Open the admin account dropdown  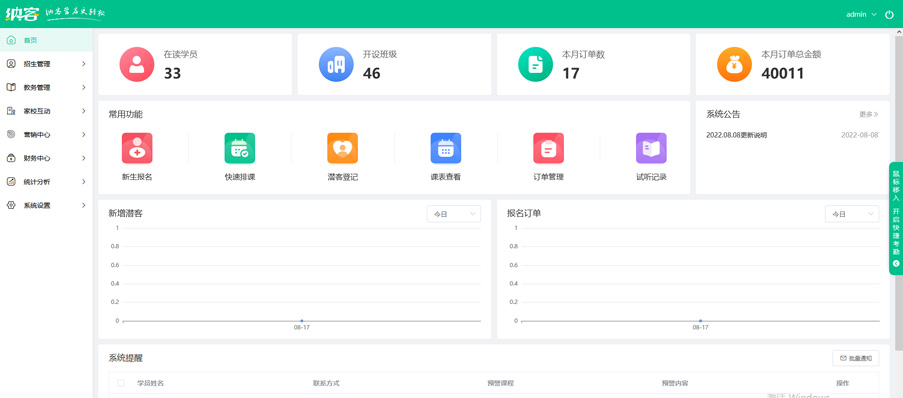coord(861,14)
